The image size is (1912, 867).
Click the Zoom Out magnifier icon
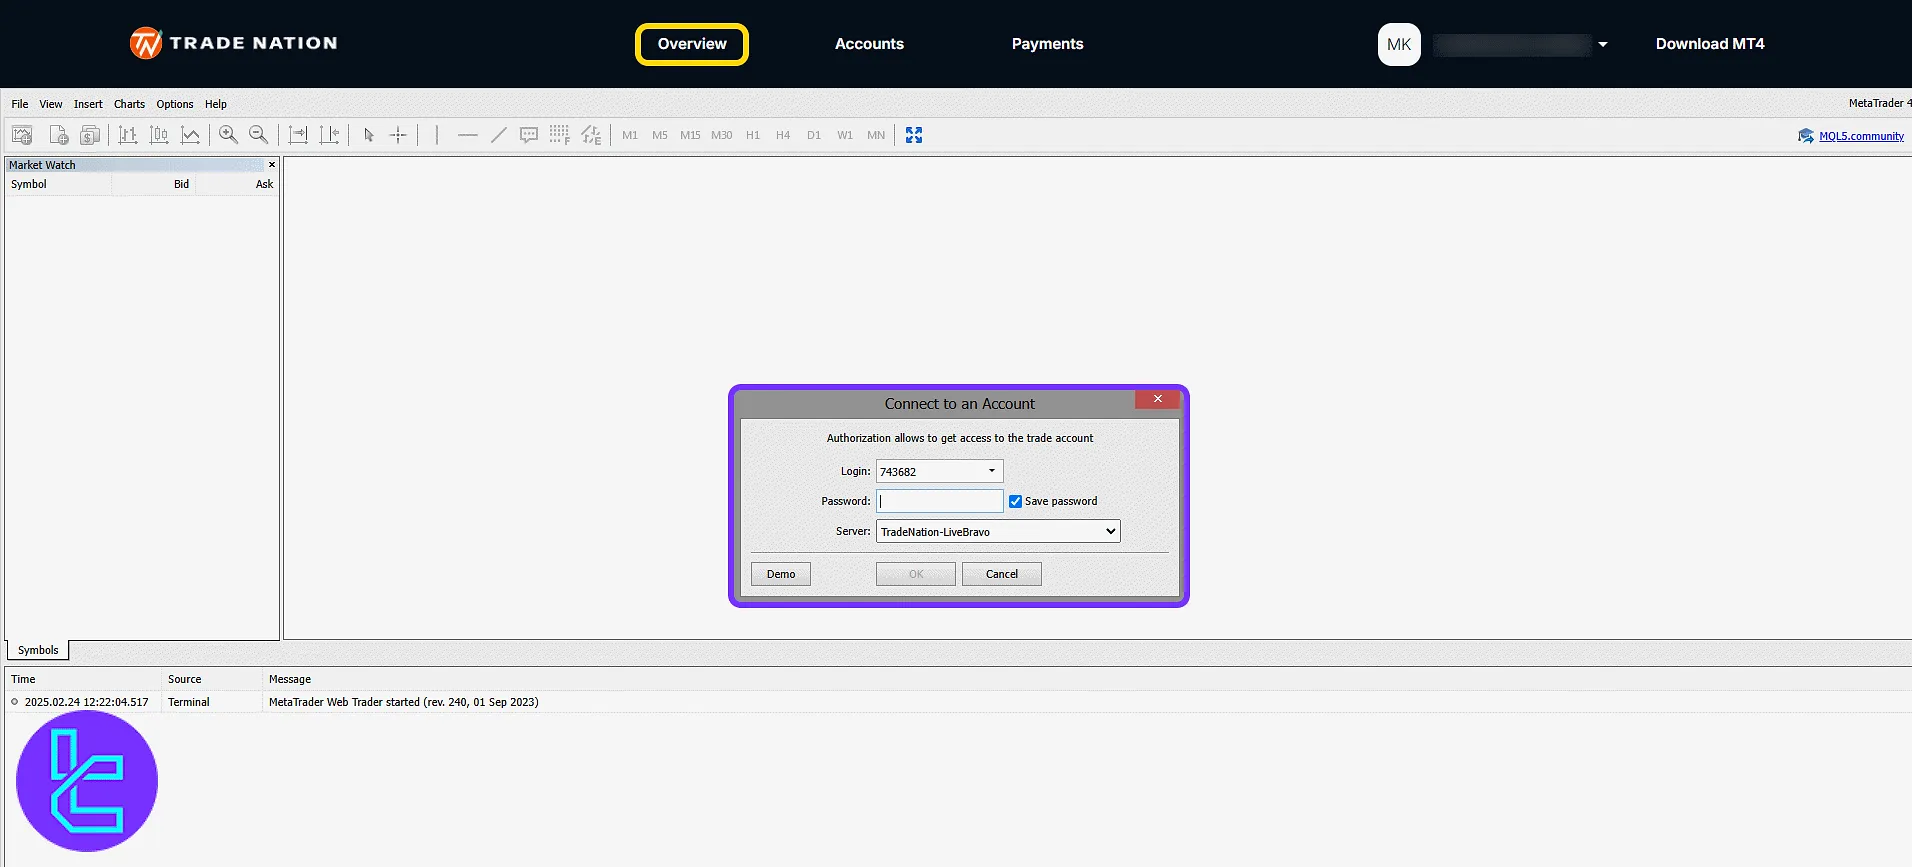click(x=258, y=135)
